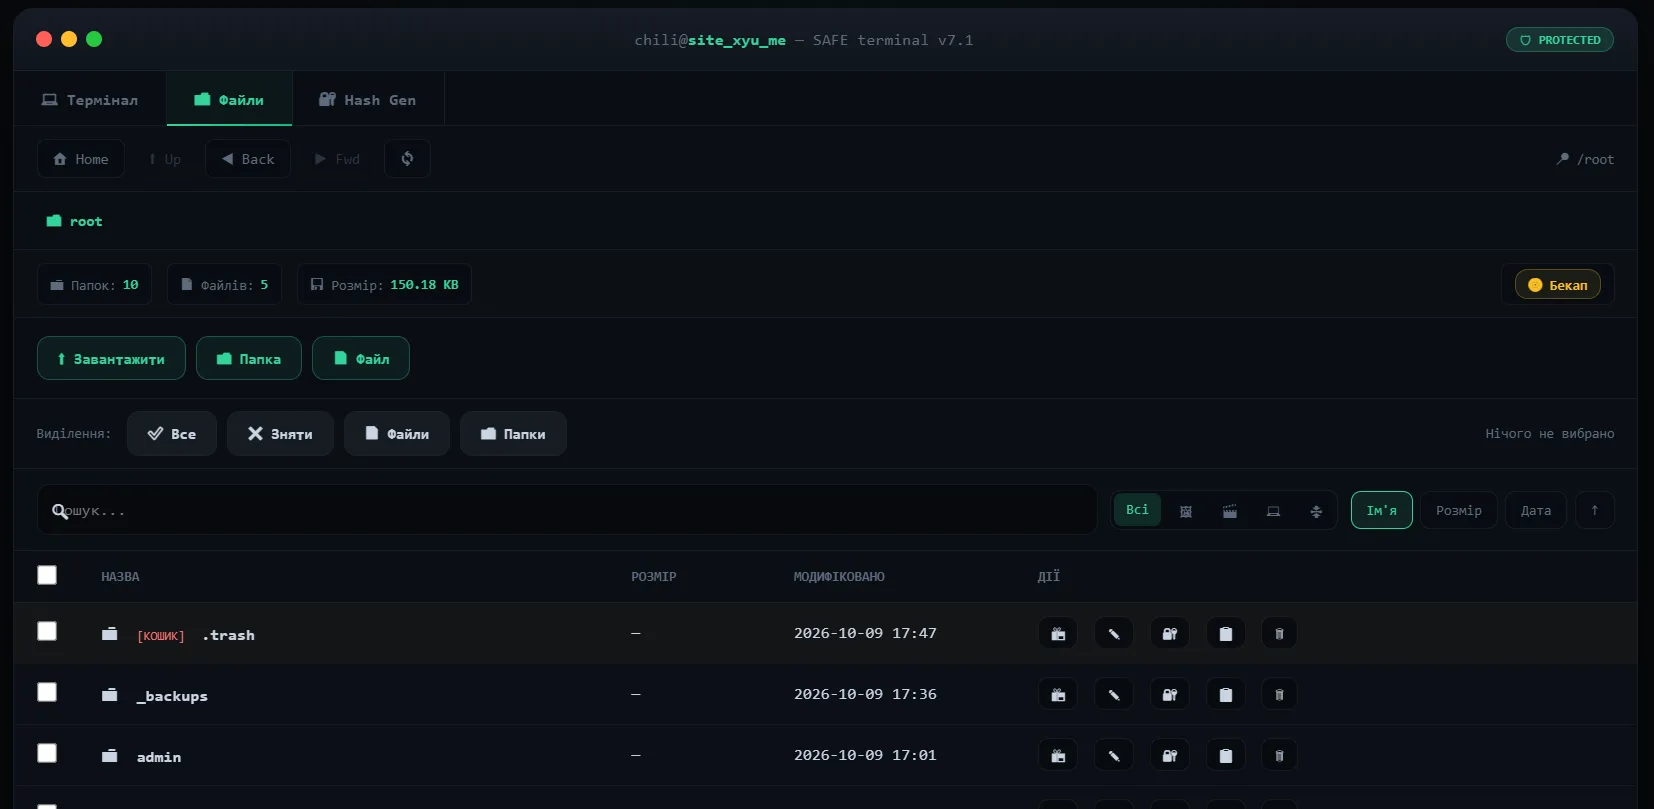
Task: Sort the files by Дата
Action: click(x=1536, y=510)
